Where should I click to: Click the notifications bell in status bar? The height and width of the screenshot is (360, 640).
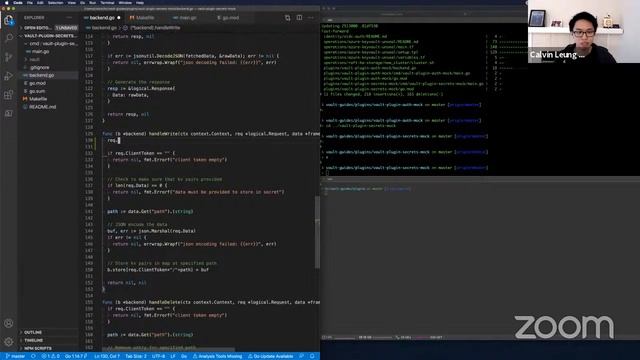coord(312,356)
